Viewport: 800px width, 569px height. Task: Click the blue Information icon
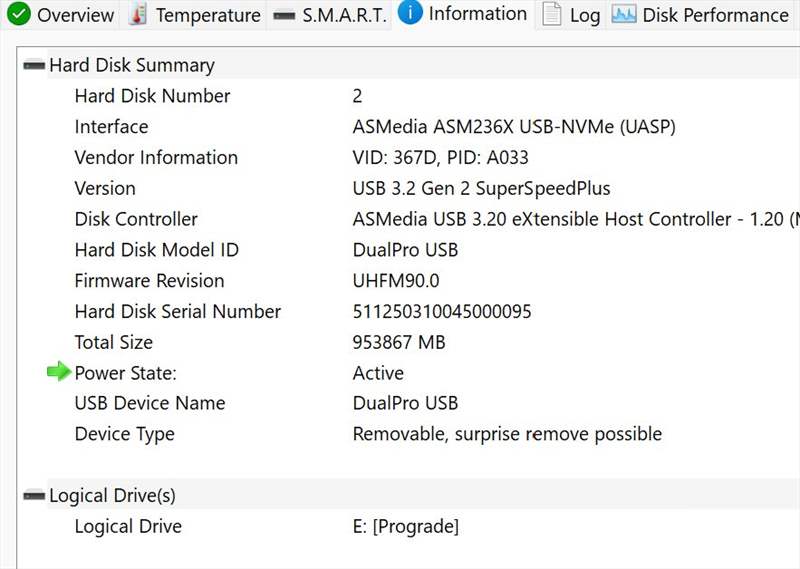[x=410, y=13]
